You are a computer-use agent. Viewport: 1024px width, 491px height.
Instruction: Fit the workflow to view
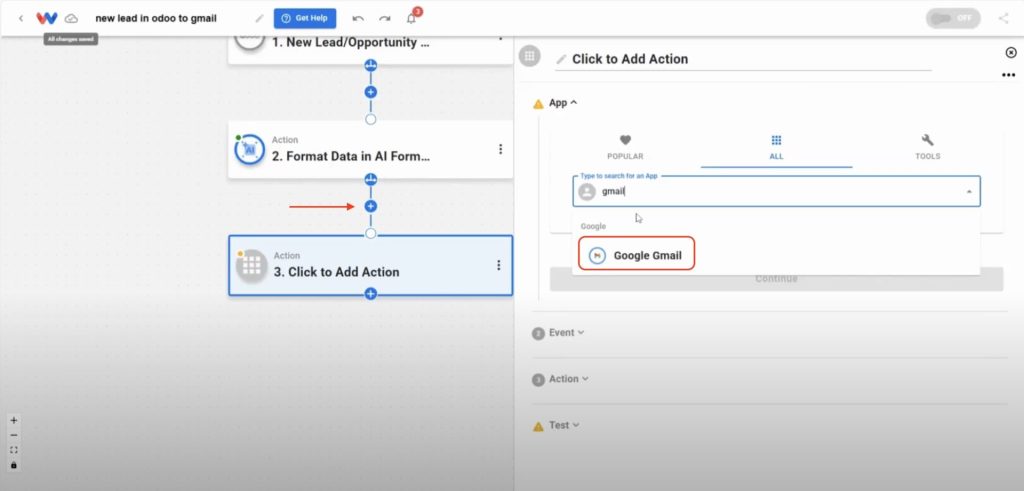(x=14, y=450)
